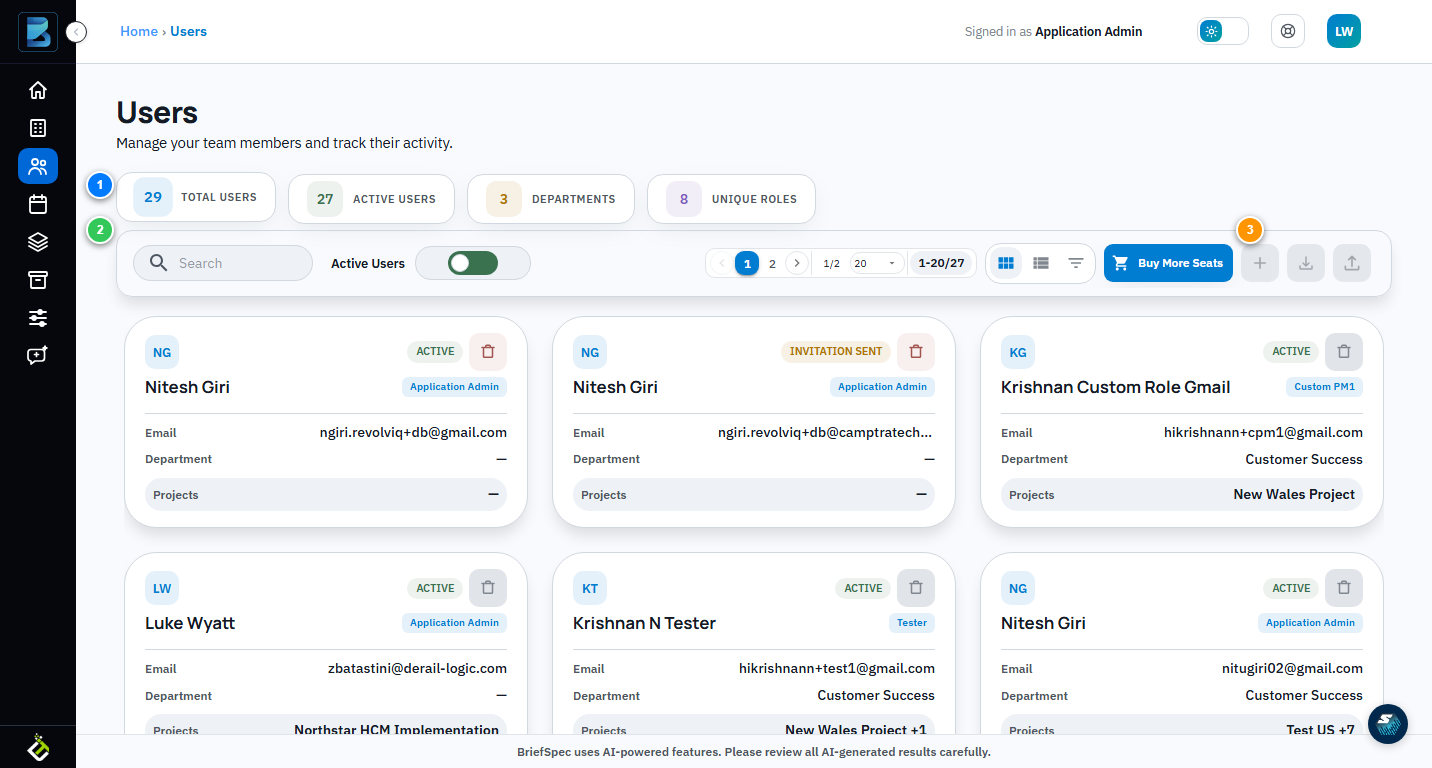This screenshot has width=1432, height=768.
Task: Click the KT avatar on Krishnan N Tester card
Action: 590,589
